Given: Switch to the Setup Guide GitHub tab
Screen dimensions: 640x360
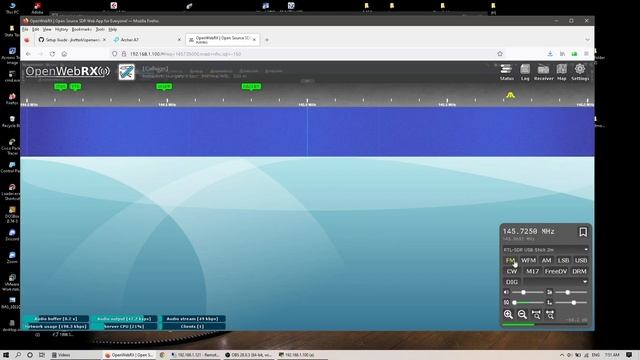Looking at the screenshot, I should (71, 40).
